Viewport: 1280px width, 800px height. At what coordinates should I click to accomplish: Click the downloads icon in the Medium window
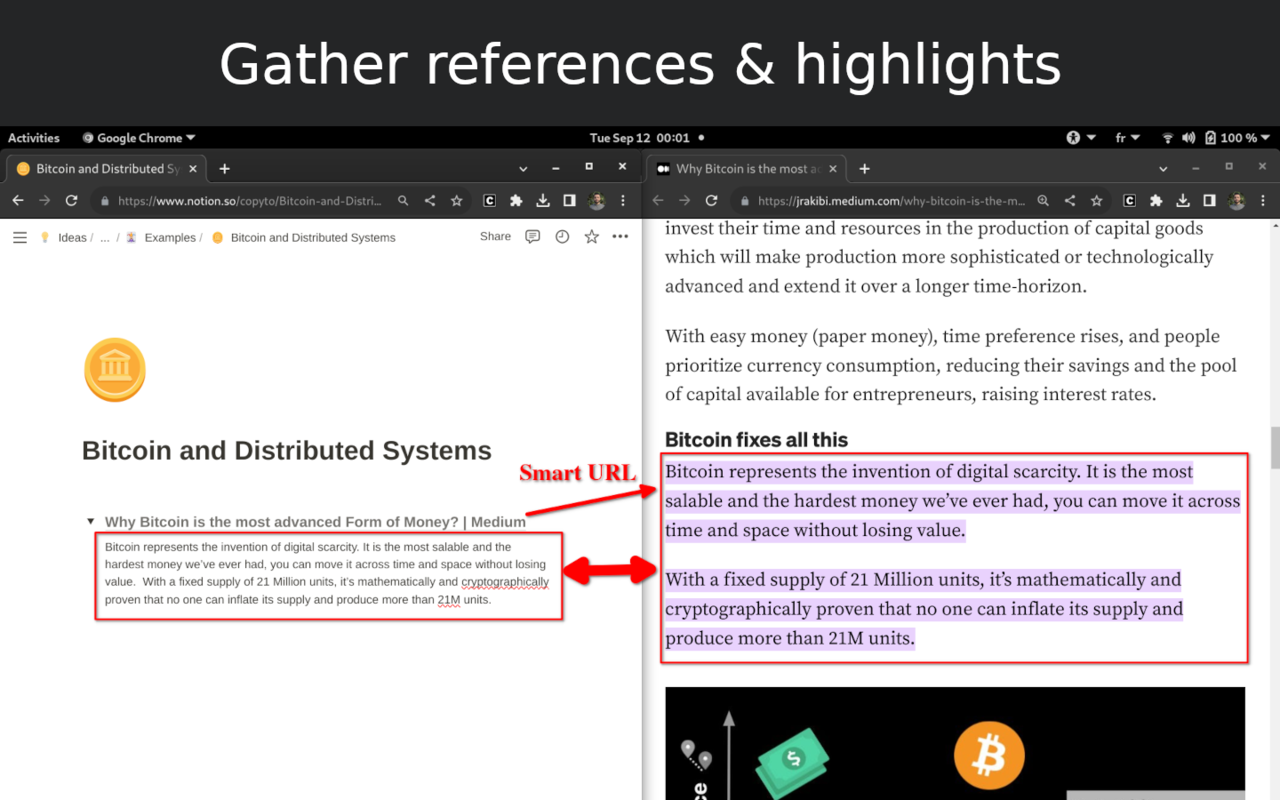click(1183, 201)
